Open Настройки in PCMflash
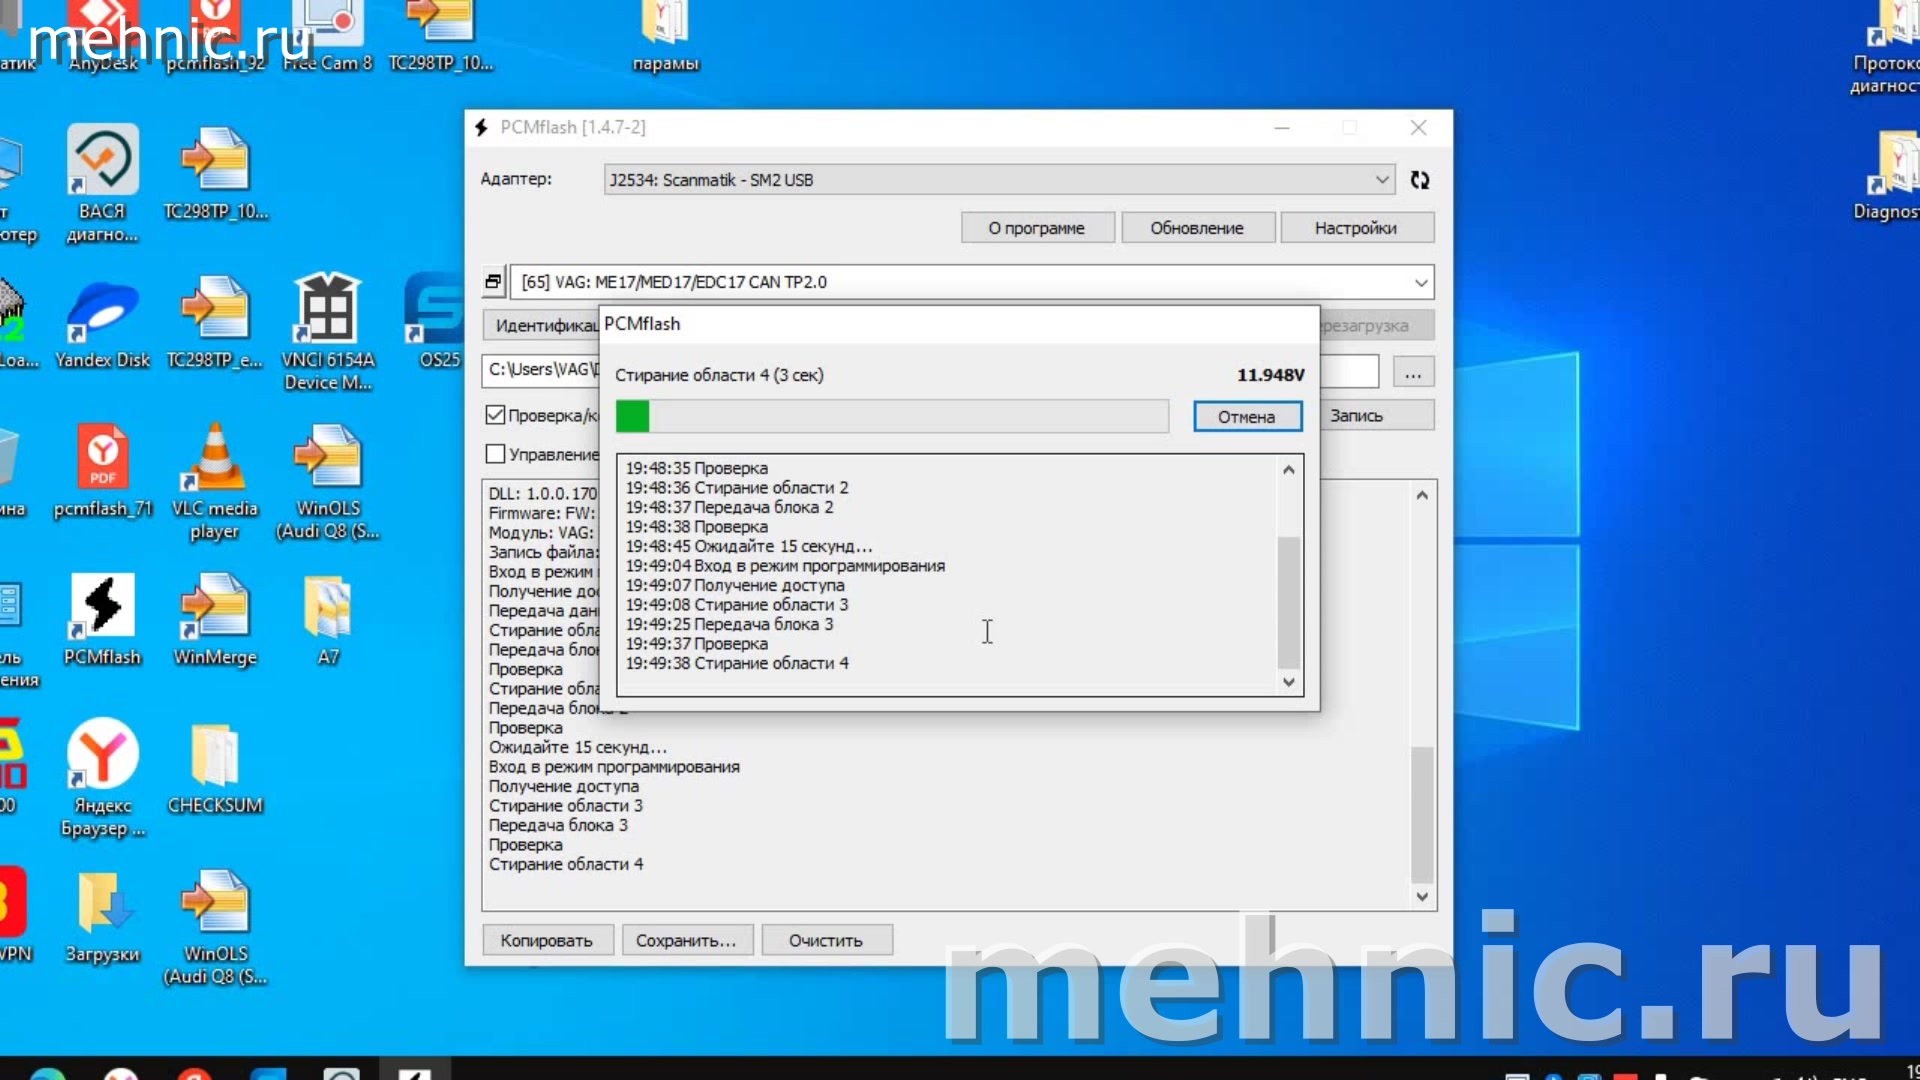The height and width of the screenshot is (1080, 1920). (1356, 228)
